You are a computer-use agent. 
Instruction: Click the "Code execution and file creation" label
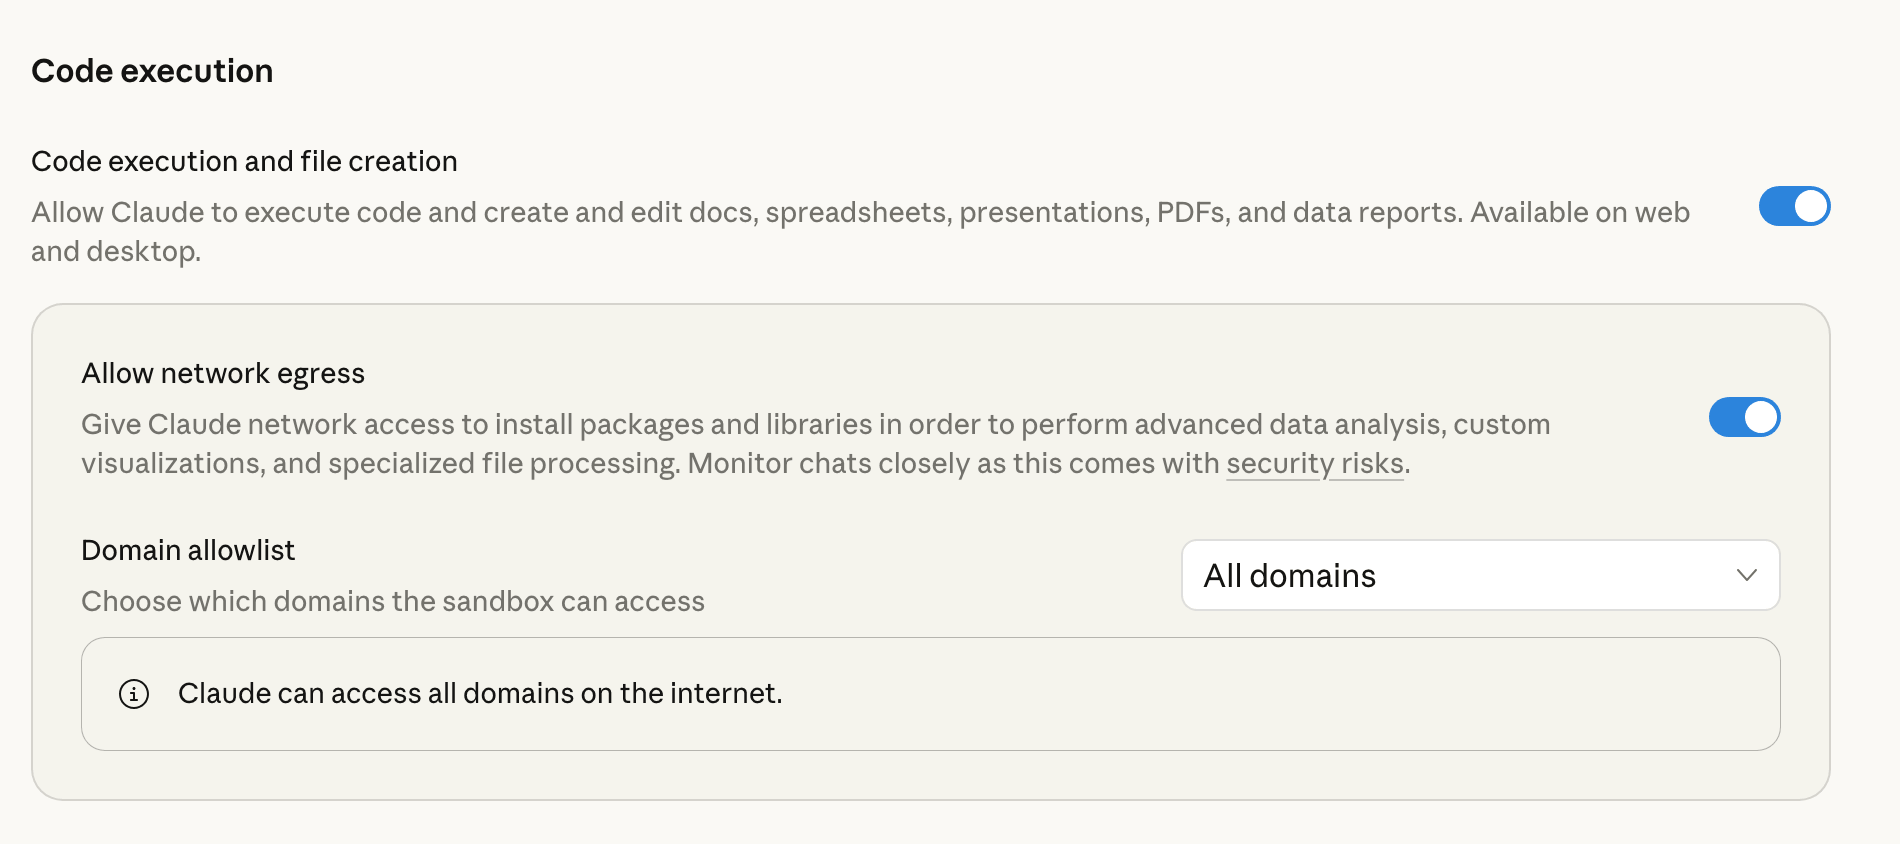click(x=244, y=161)
